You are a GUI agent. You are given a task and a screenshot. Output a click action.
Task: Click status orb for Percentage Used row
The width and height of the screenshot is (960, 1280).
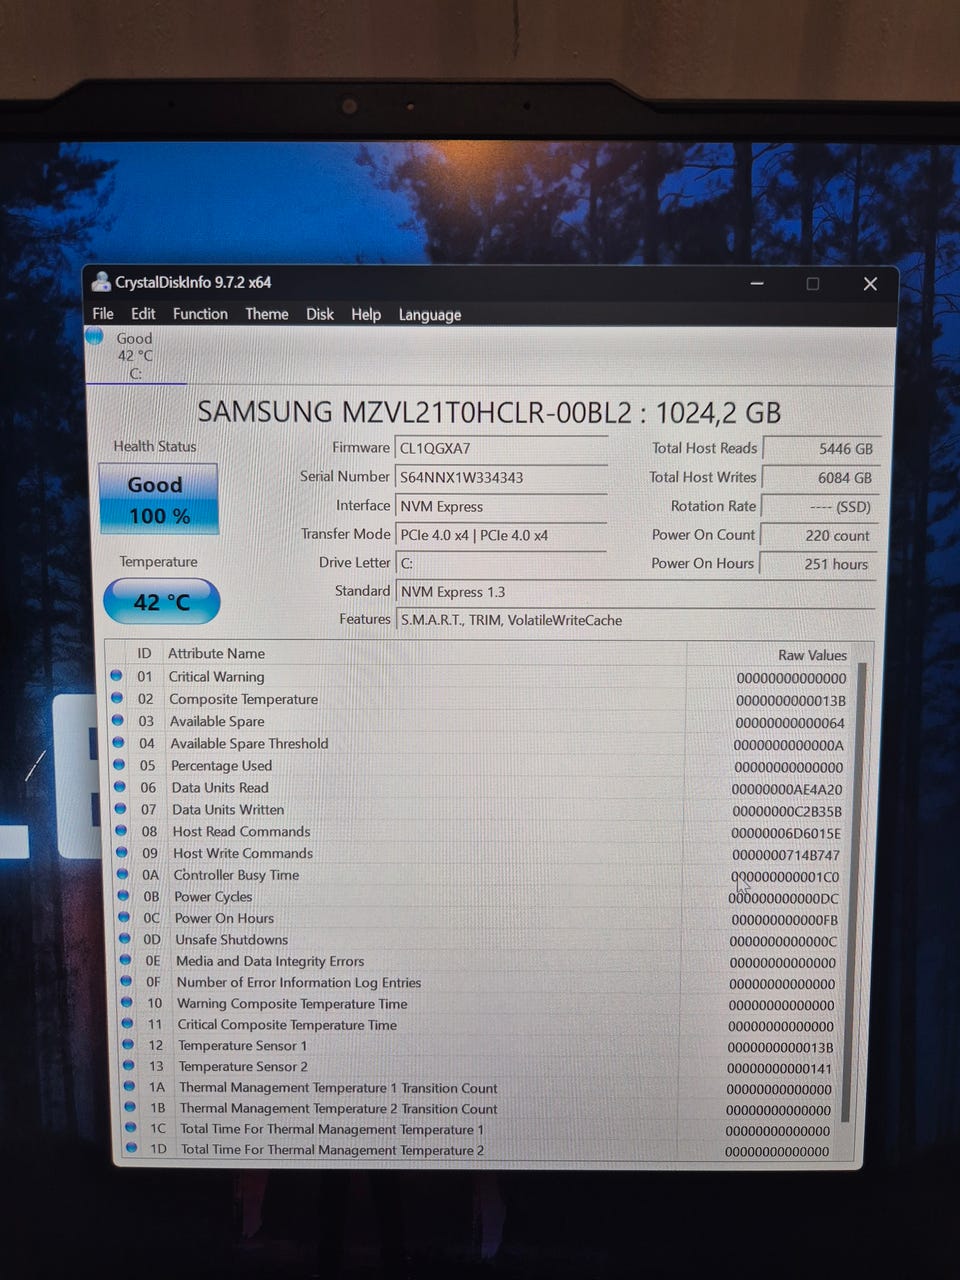(120, 765)
